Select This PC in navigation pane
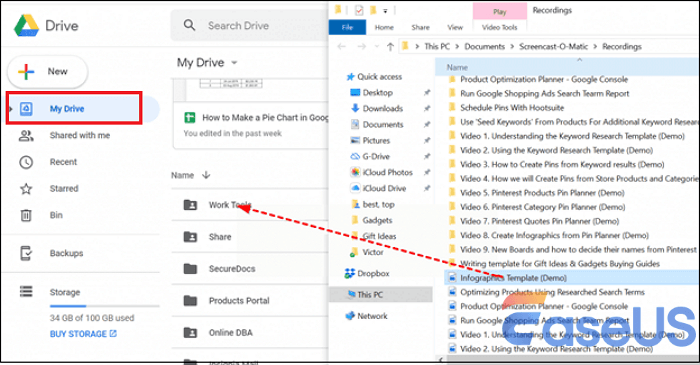The image size is (700, 365). 380,294
